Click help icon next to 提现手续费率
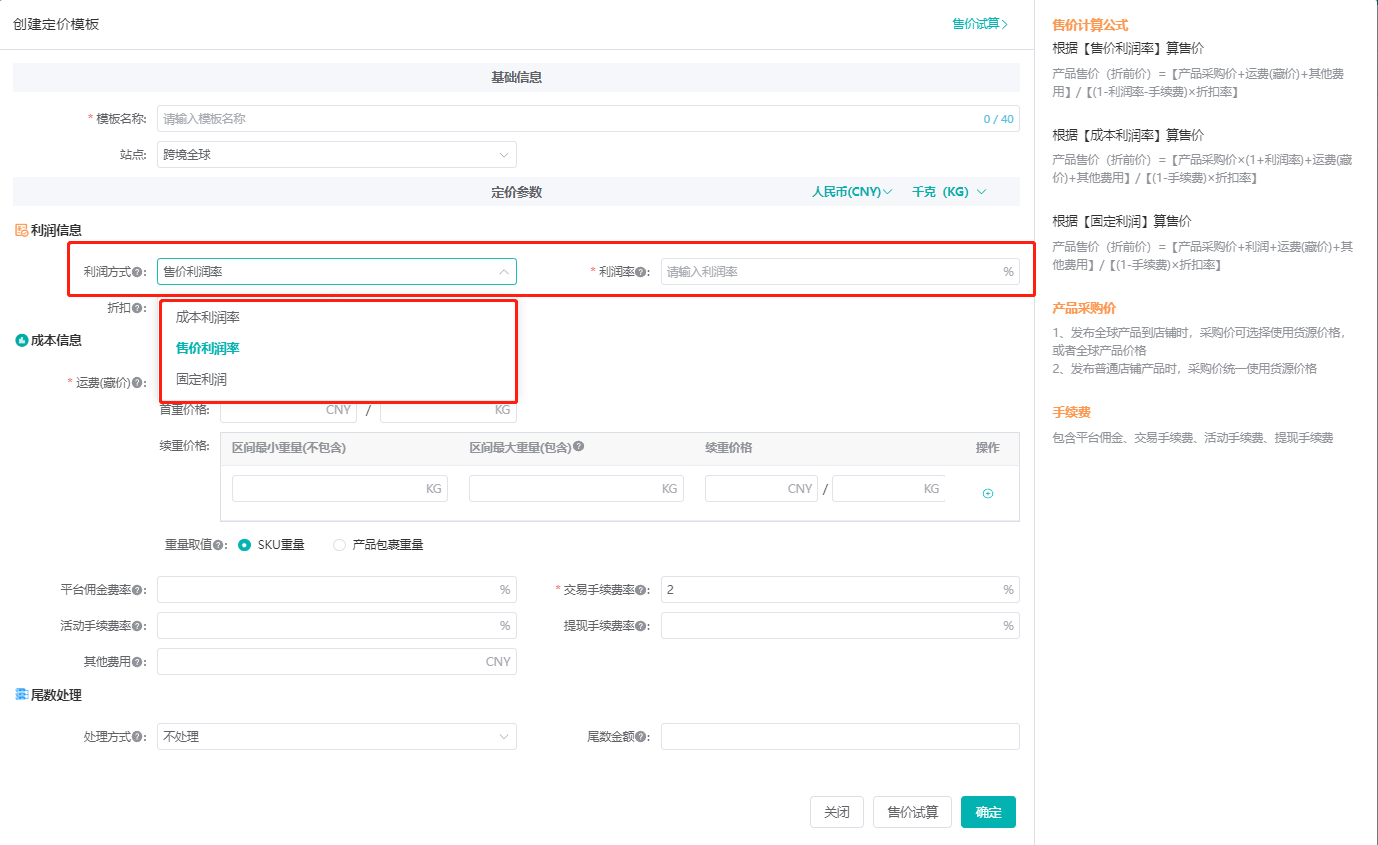Screen dimensions: 1378x845 tap(641, 627)
